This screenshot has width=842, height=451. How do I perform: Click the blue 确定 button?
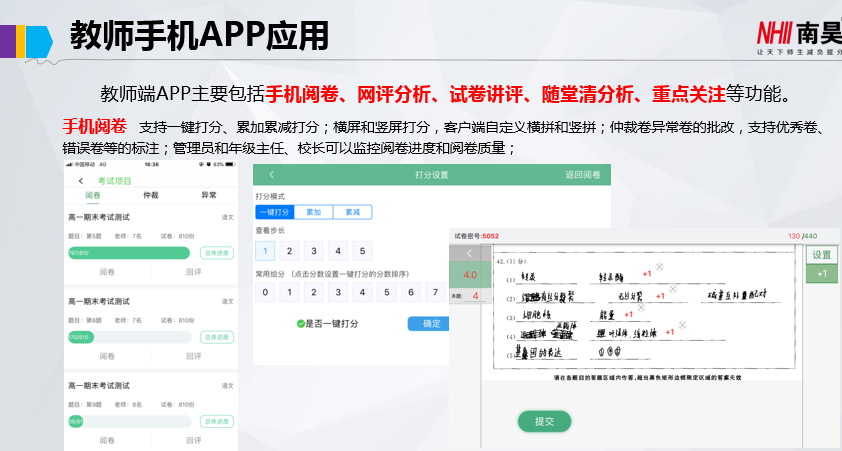(430, 324)
